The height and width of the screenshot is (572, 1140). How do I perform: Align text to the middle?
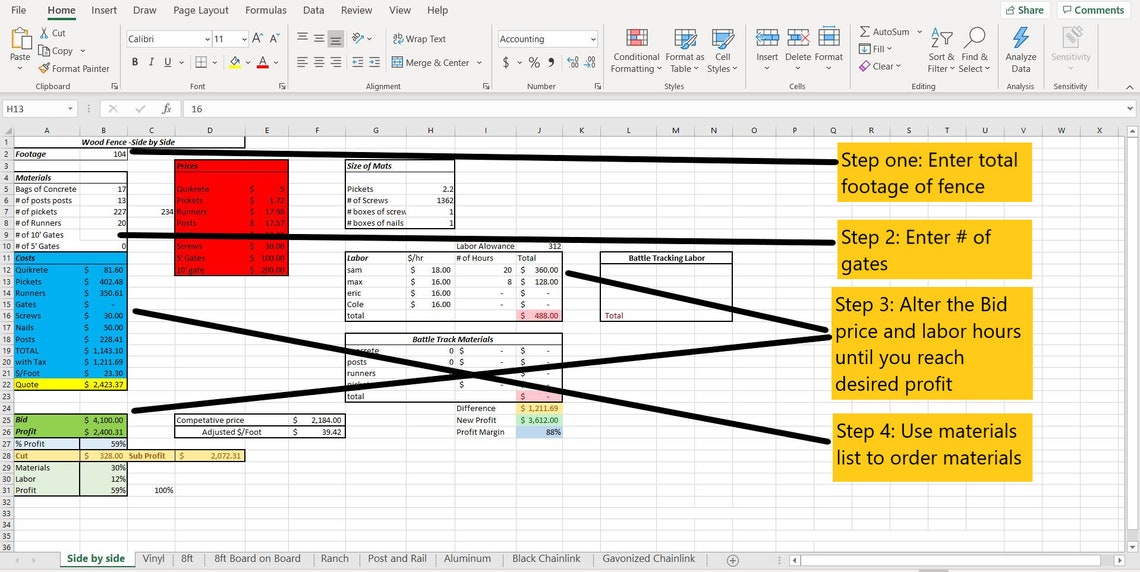tap(319, 39)
